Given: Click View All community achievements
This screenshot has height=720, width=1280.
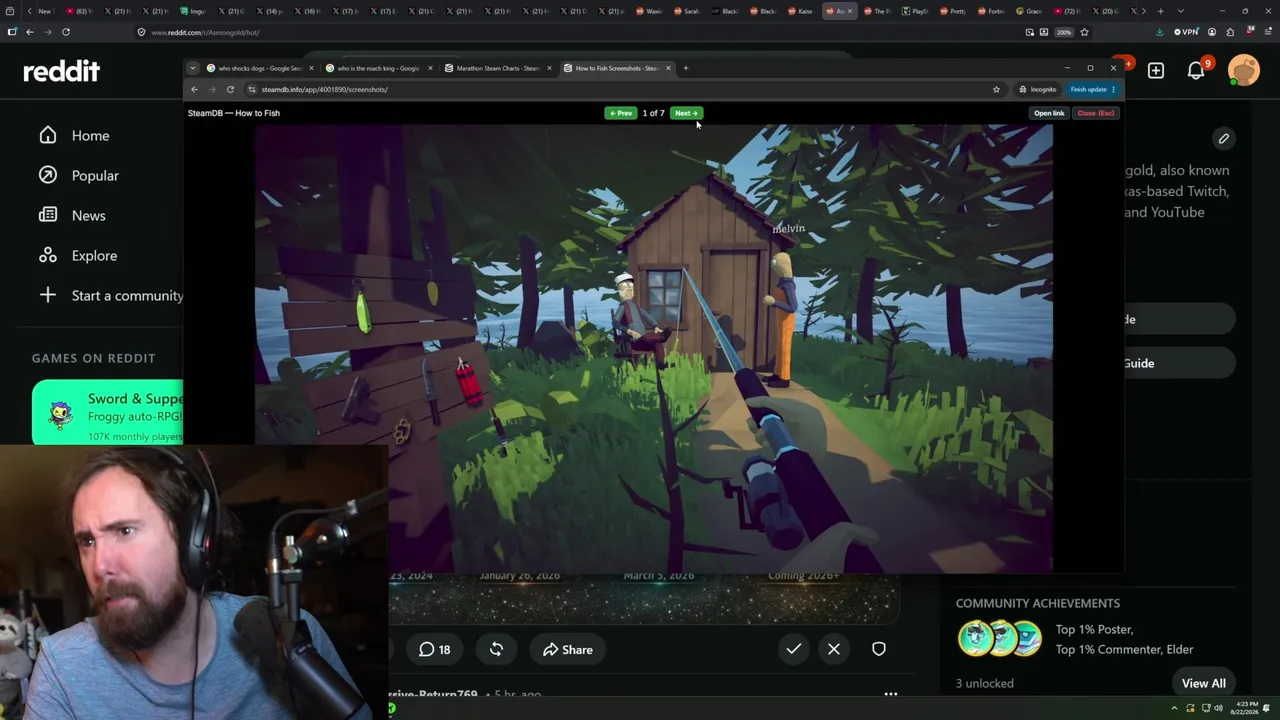Looking at the screenshot, I should 1203,684.
